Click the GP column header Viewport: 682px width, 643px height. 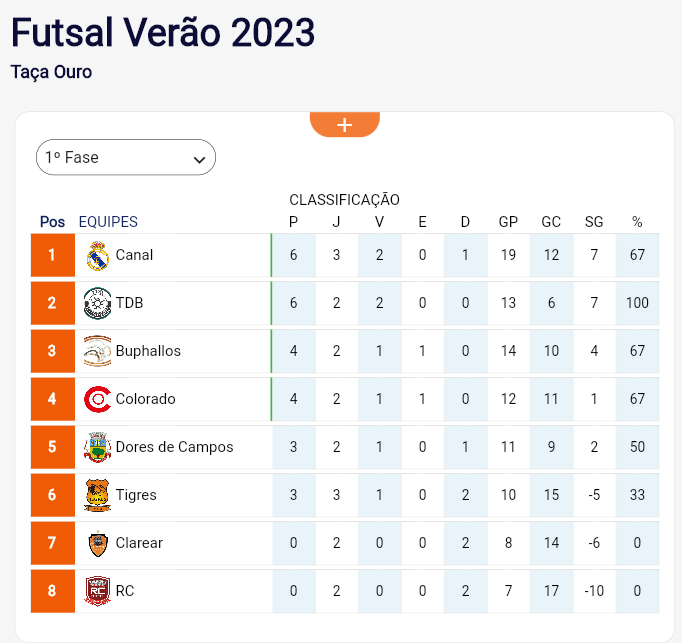click(508, 222)
